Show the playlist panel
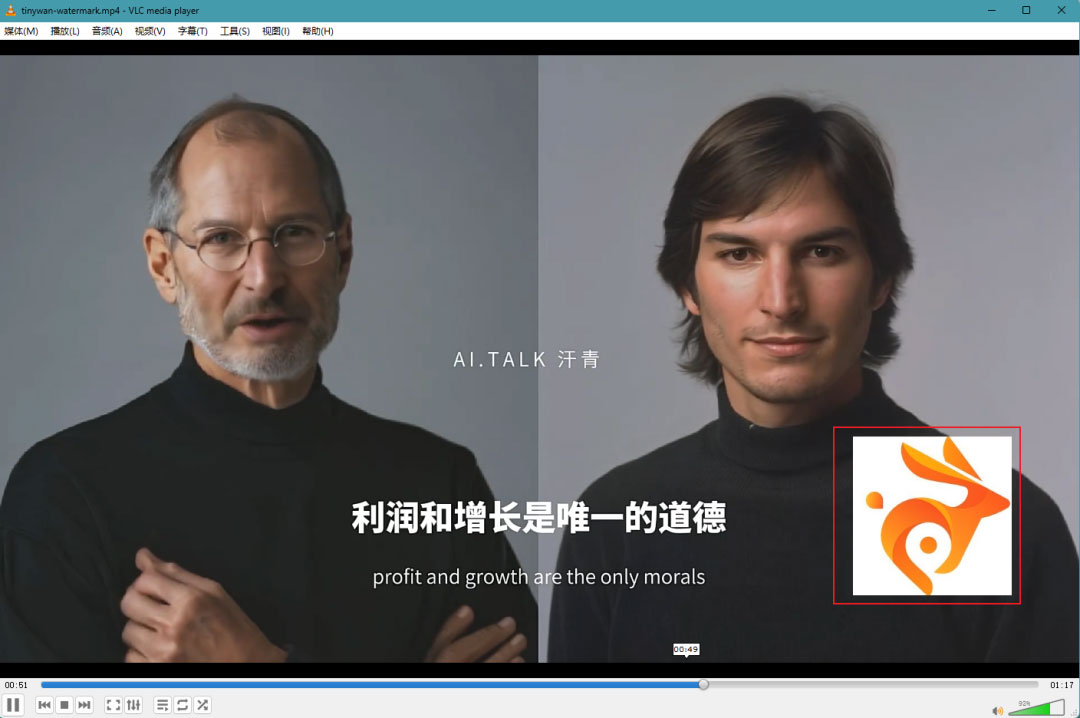 pyautogui.click(x=162, y=705)
